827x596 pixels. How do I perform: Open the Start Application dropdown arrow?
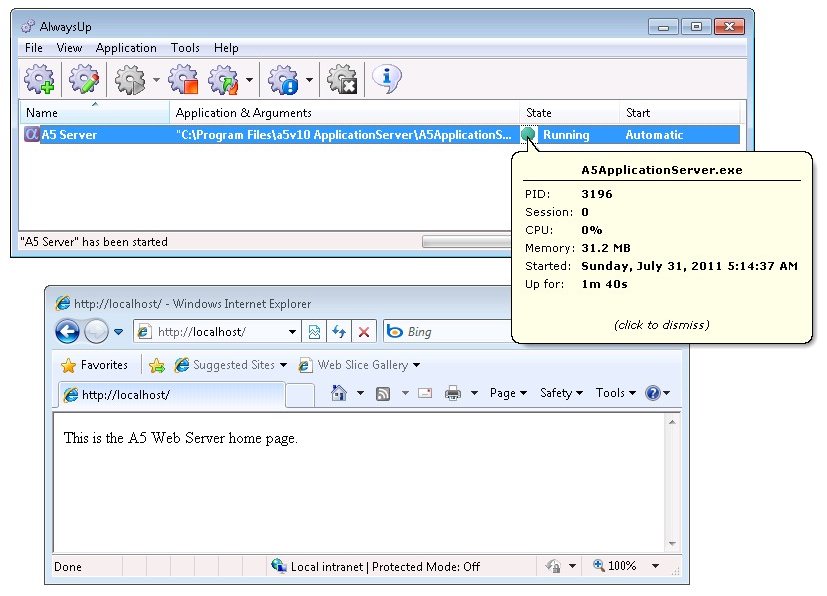point(156,80)
